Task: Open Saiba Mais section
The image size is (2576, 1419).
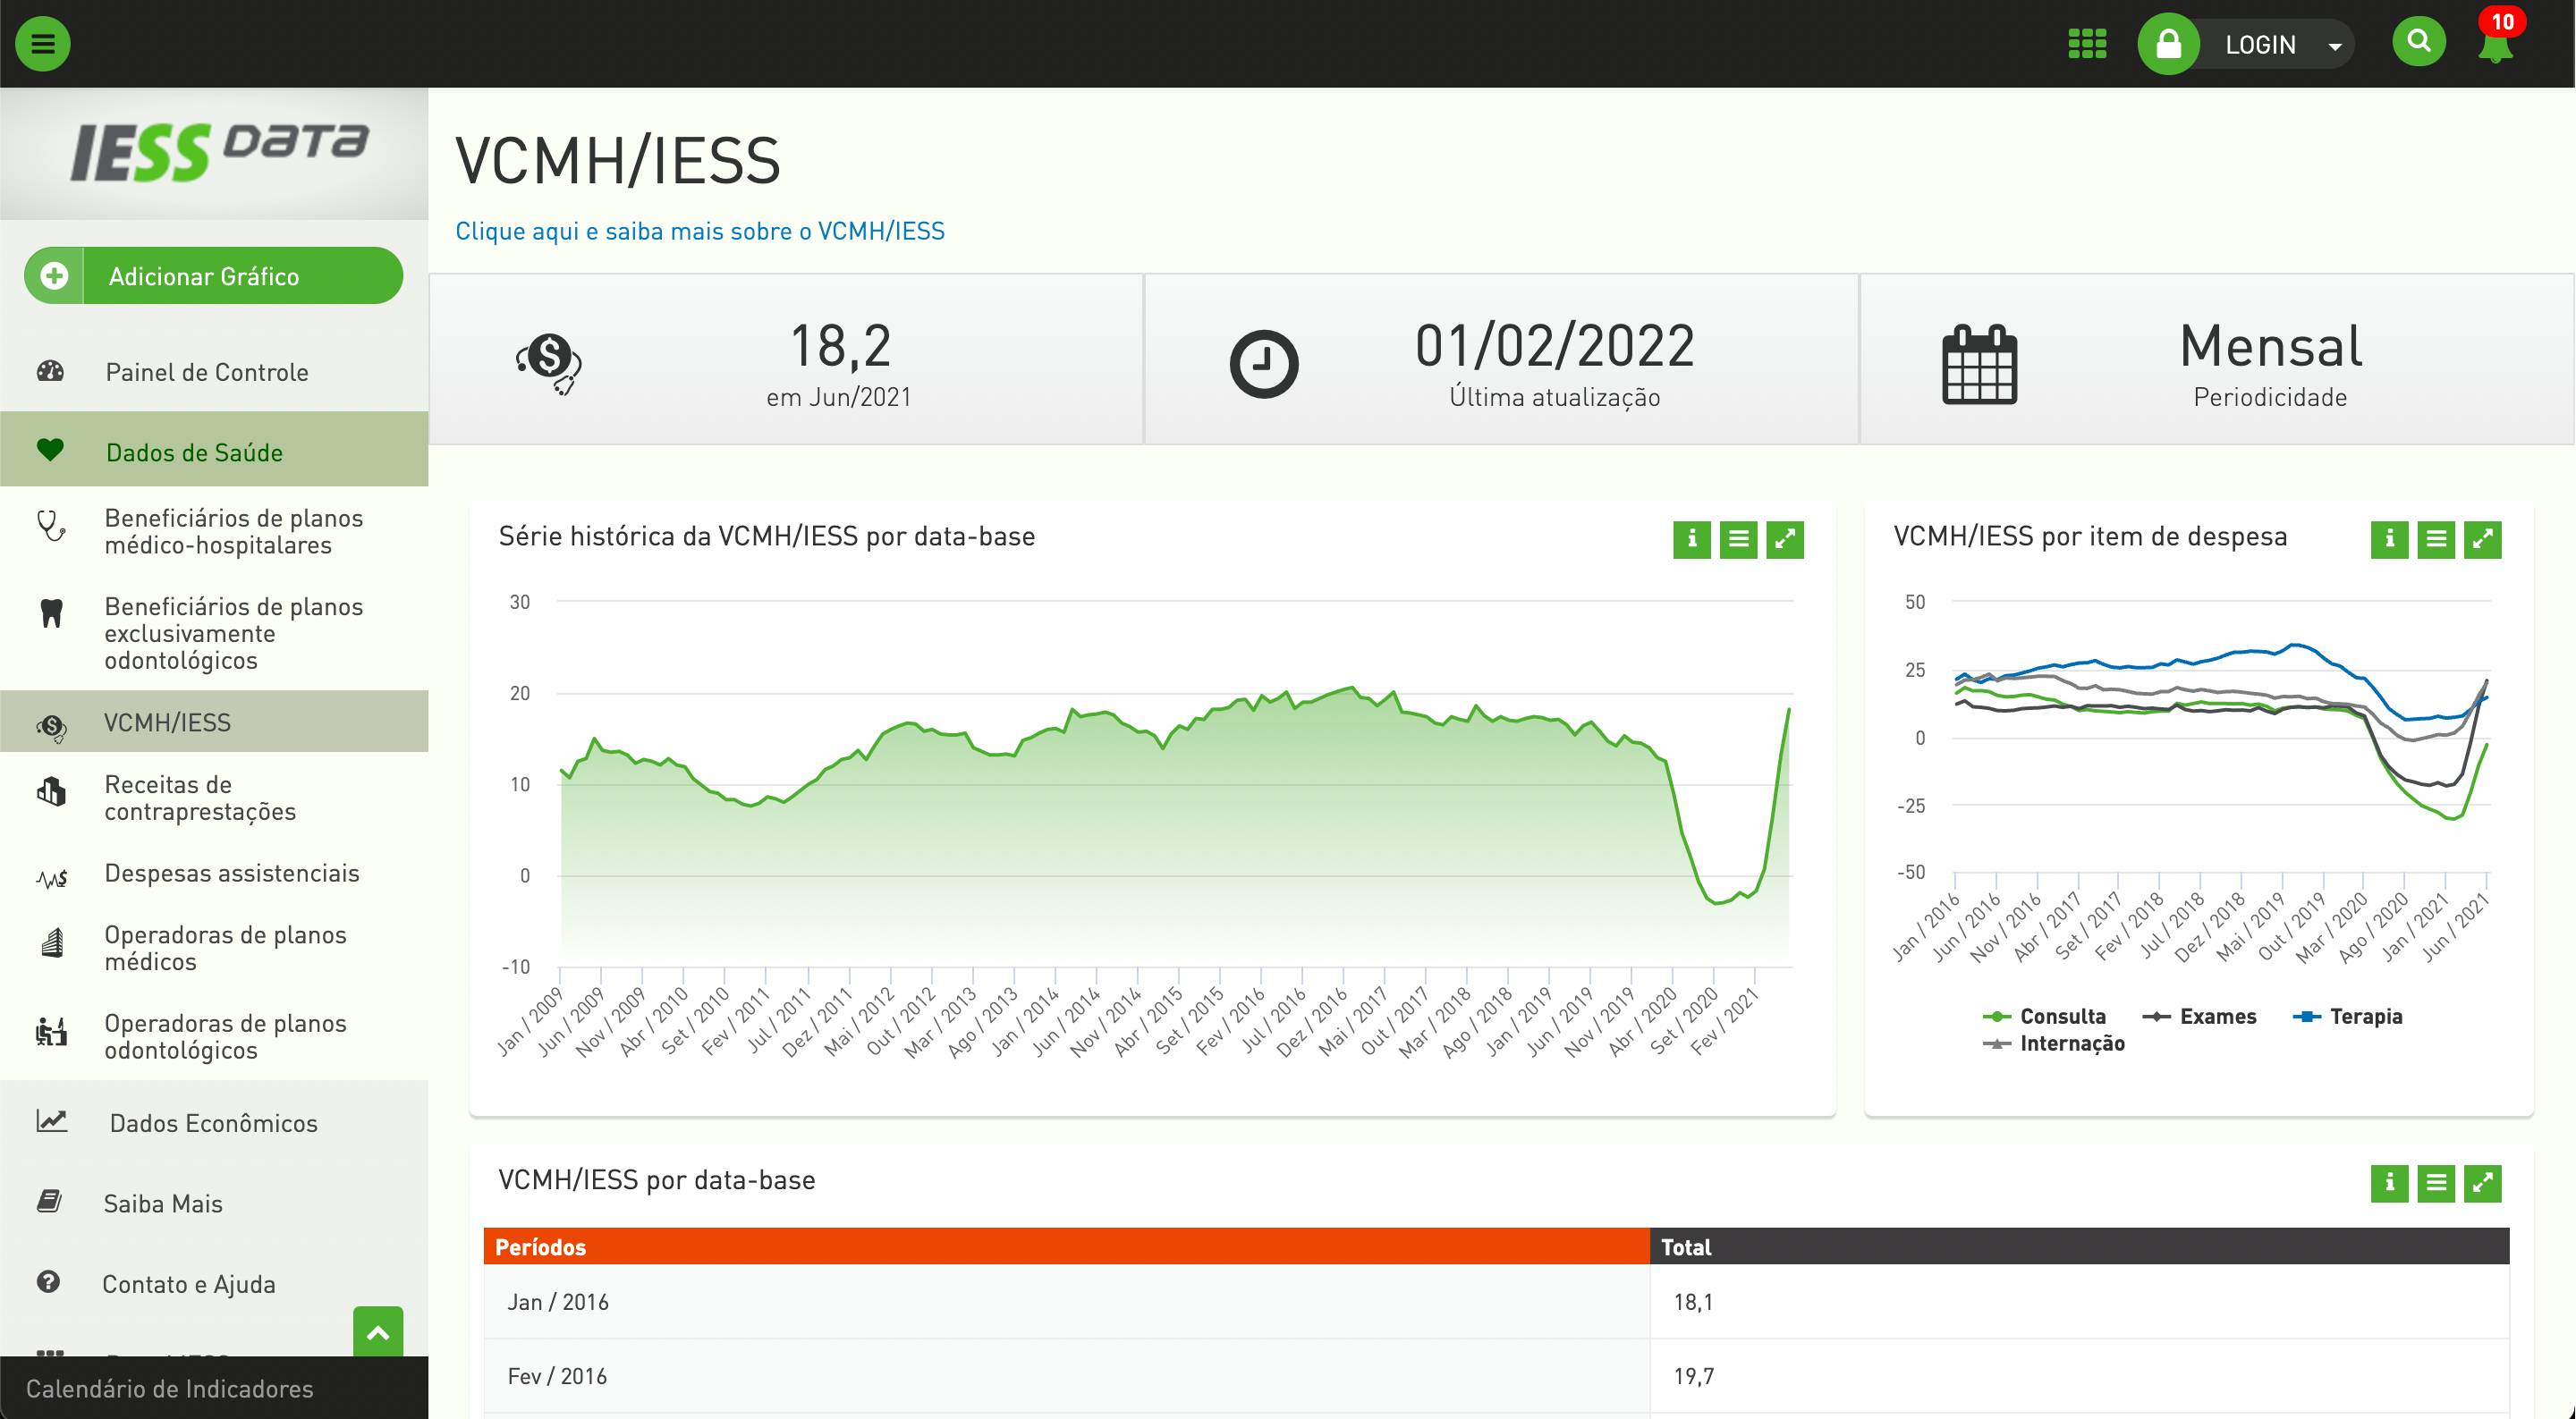Action: (x=214, y=1203)
